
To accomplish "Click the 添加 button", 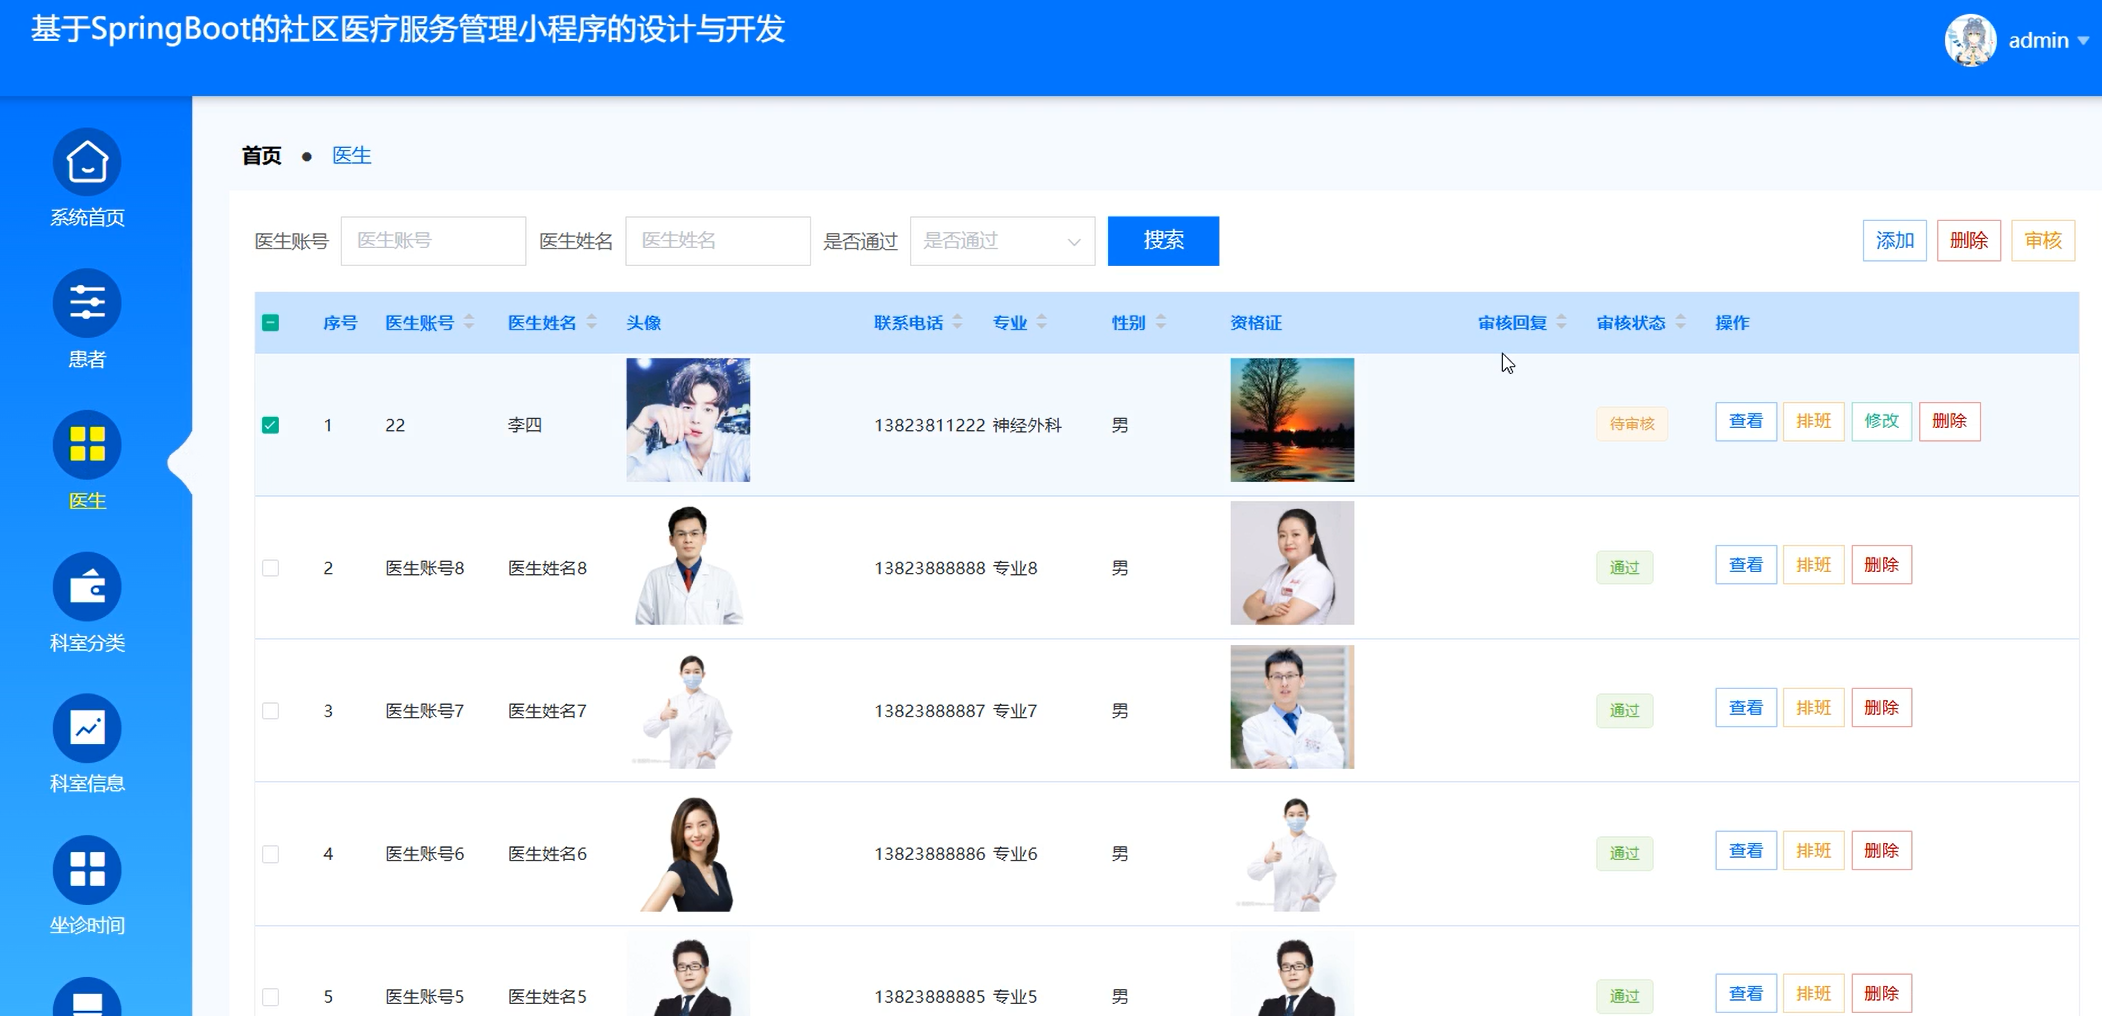I will point(1894,241).
